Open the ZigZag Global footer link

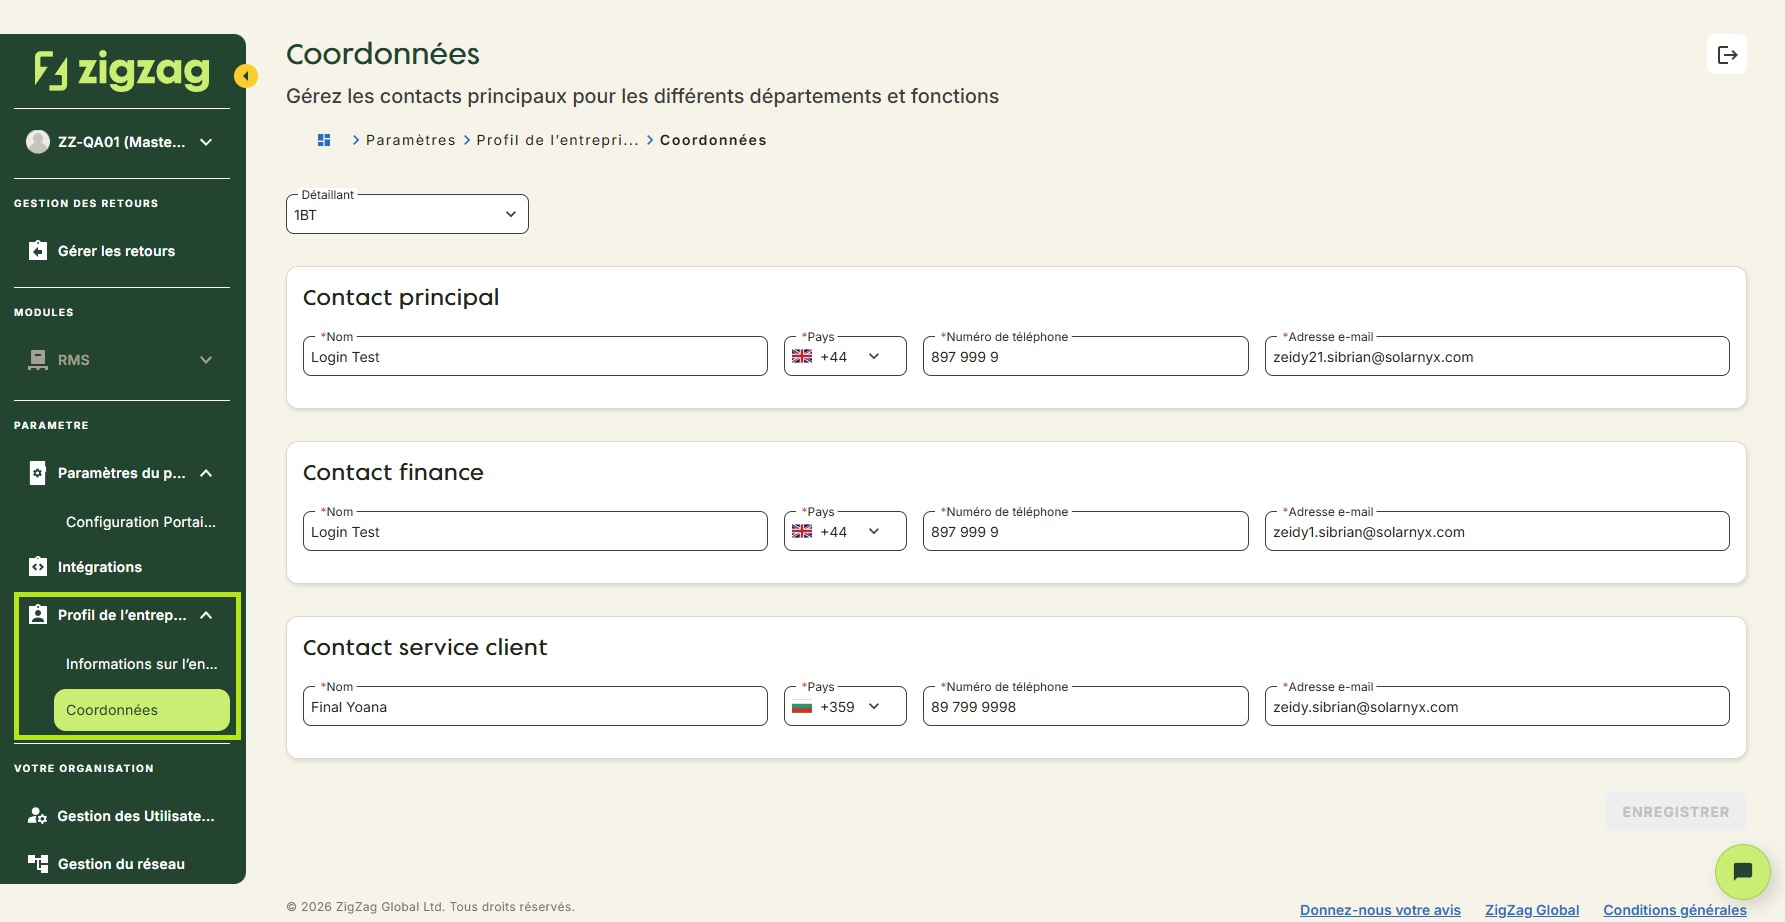(1532, 910)
